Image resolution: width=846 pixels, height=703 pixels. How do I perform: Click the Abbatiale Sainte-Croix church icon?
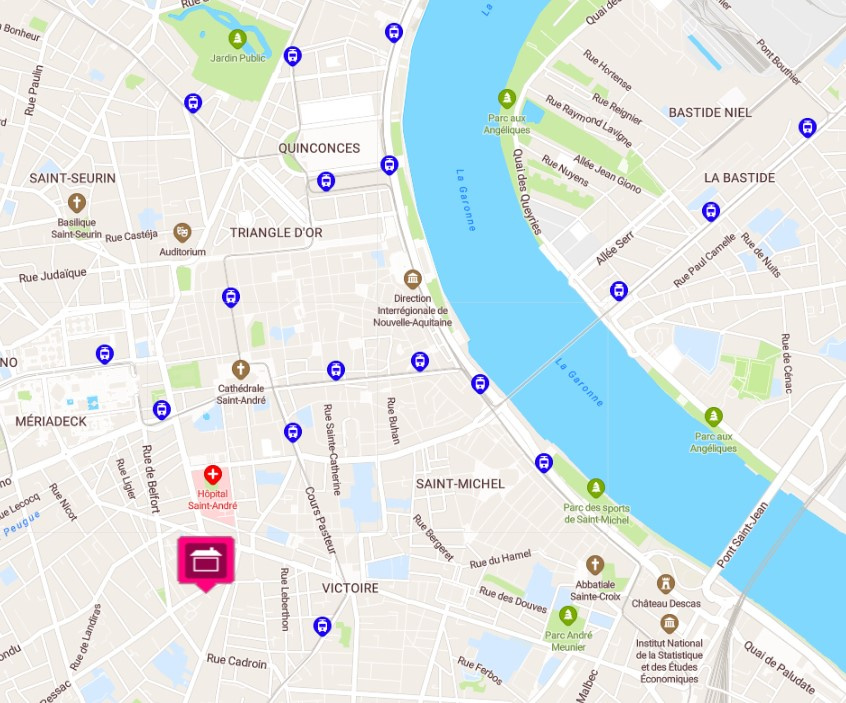[x=595, y=565]
